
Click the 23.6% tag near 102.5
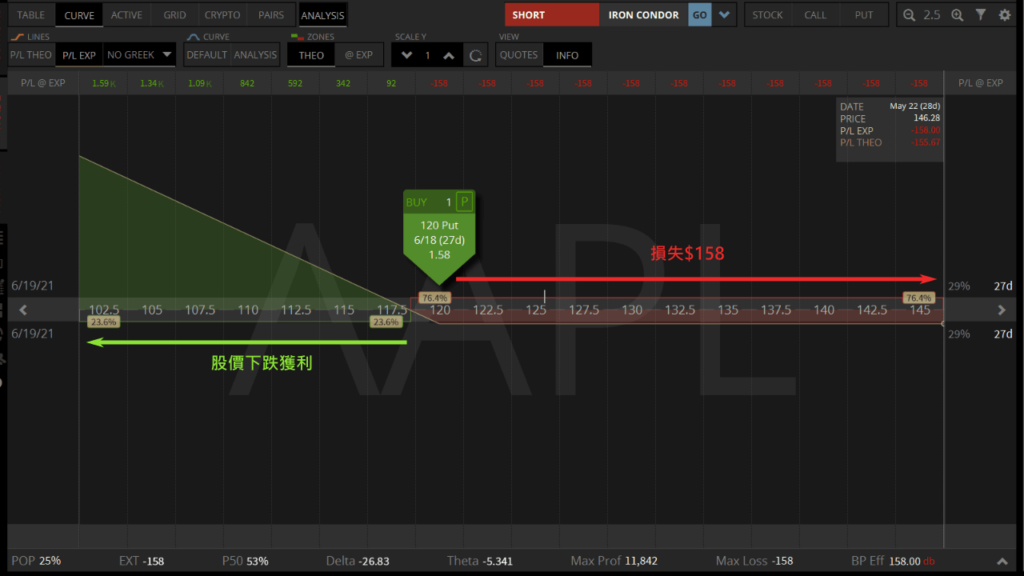(x=103, y=322)
